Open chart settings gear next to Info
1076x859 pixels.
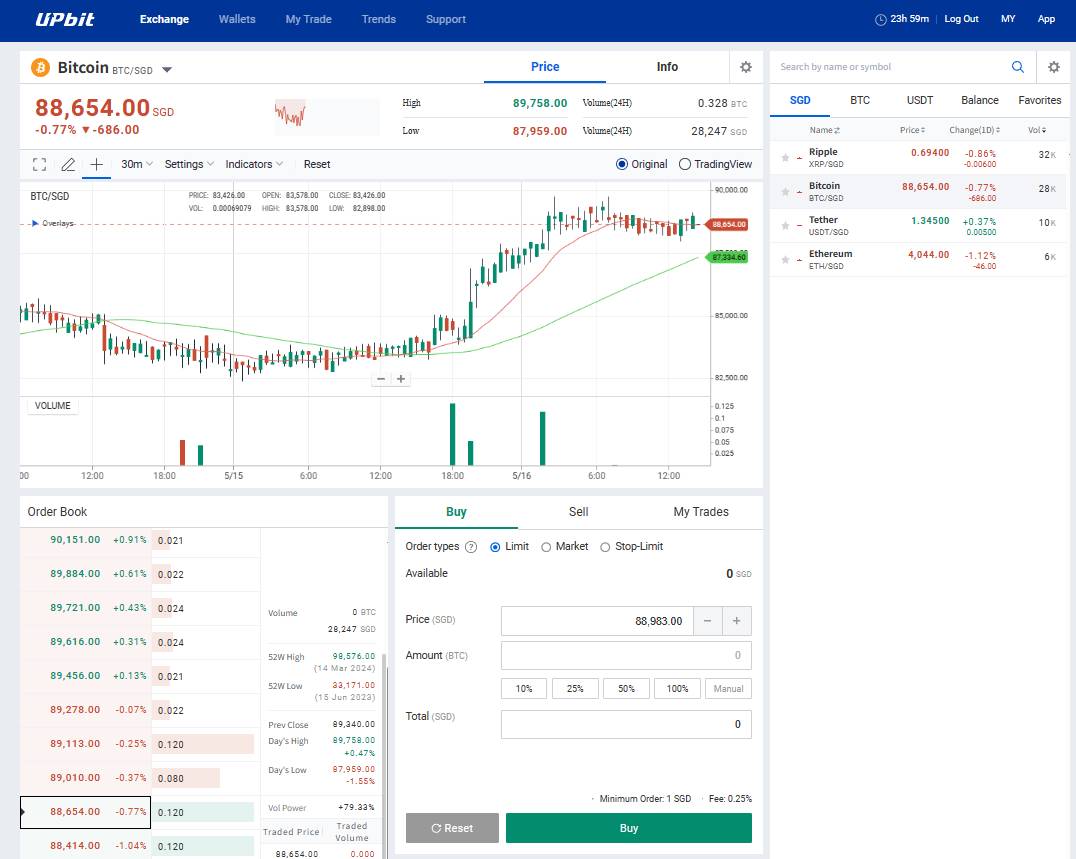point(746,67)
